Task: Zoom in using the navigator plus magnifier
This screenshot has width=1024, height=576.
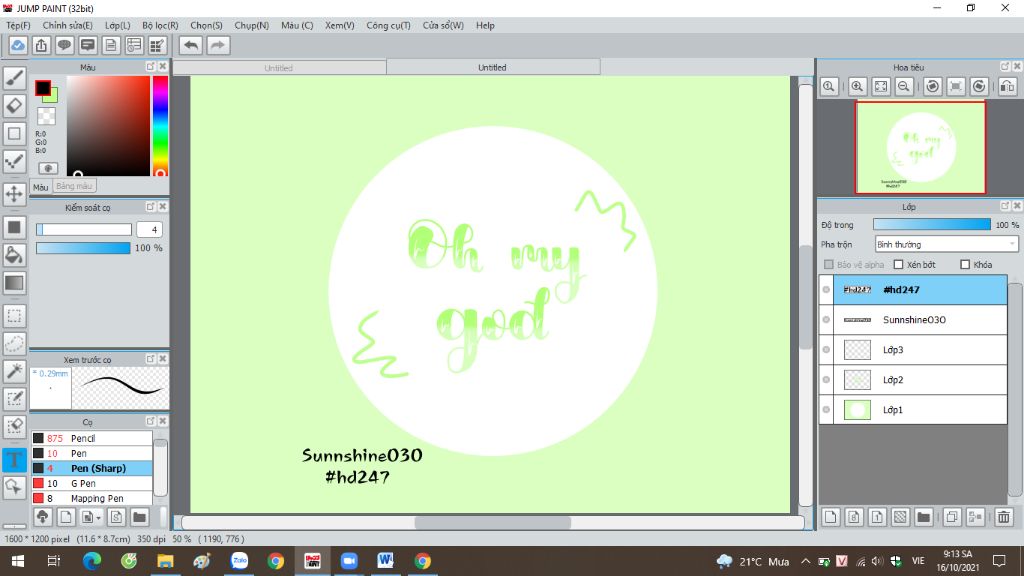Action: tap(857, 86)
